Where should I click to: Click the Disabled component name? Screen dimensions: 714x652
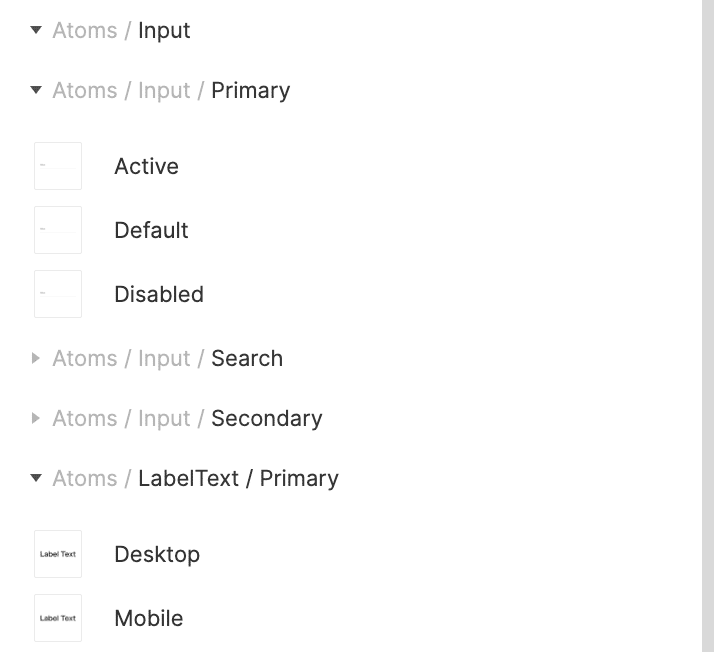click(x=159, y=294)
